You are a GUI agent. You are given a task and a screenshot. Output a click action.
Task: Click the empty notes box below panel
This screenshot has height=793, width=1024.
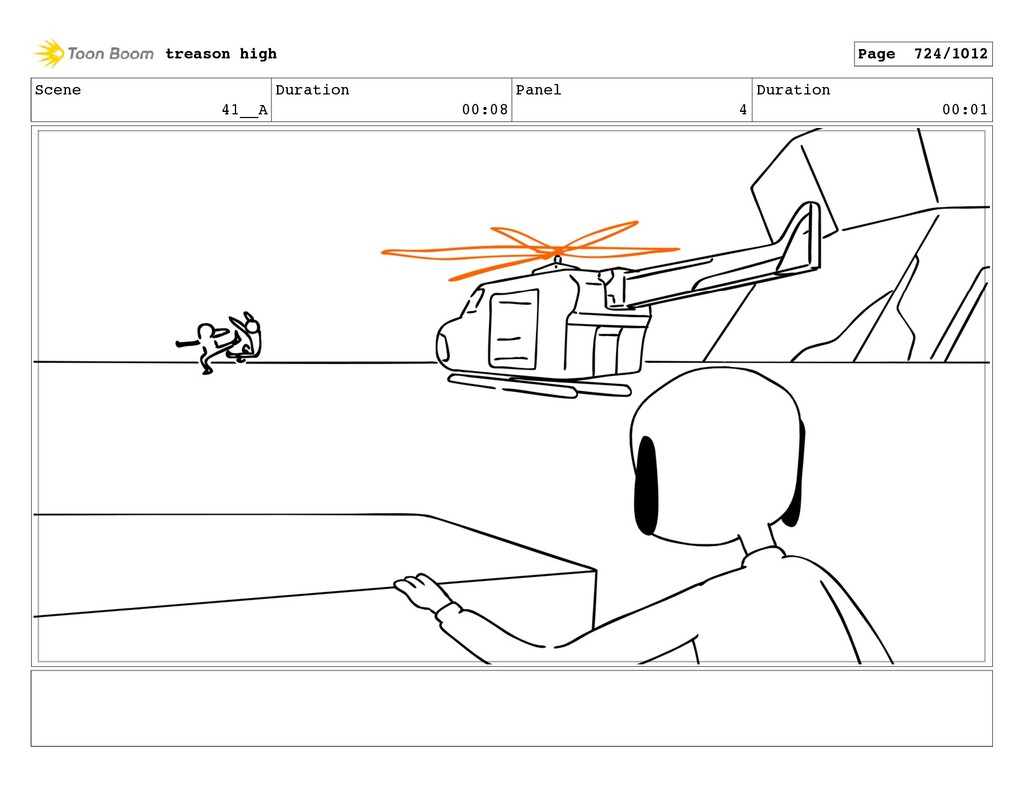click(x=511, y=708)
